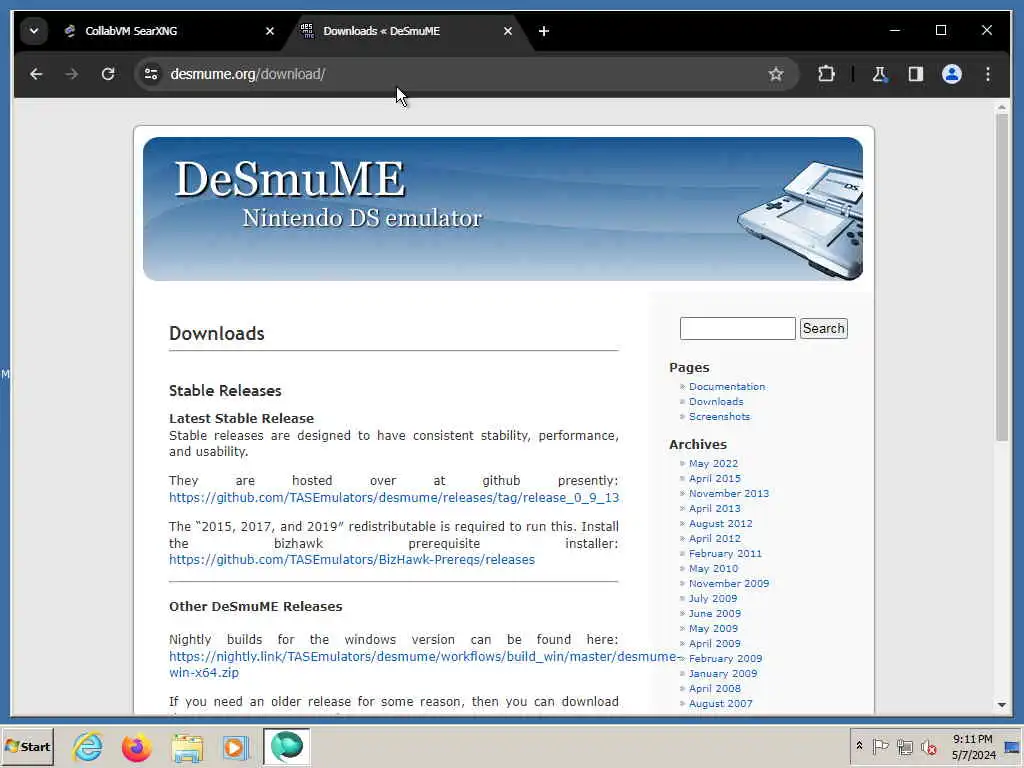Open Chrome Labs flask icon
1024x768 pixels.
pos(880,74)
